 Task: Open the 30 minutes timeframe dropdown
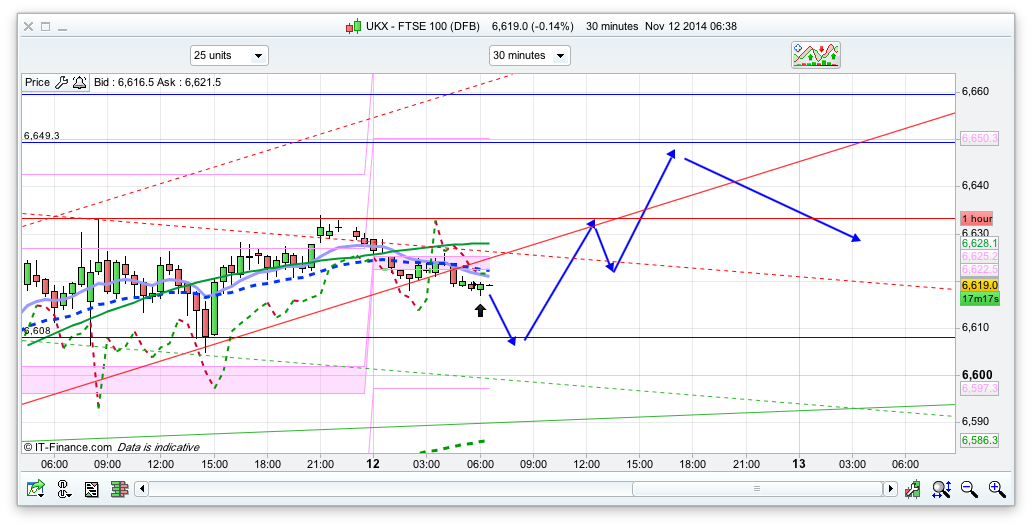coord(530,55)
